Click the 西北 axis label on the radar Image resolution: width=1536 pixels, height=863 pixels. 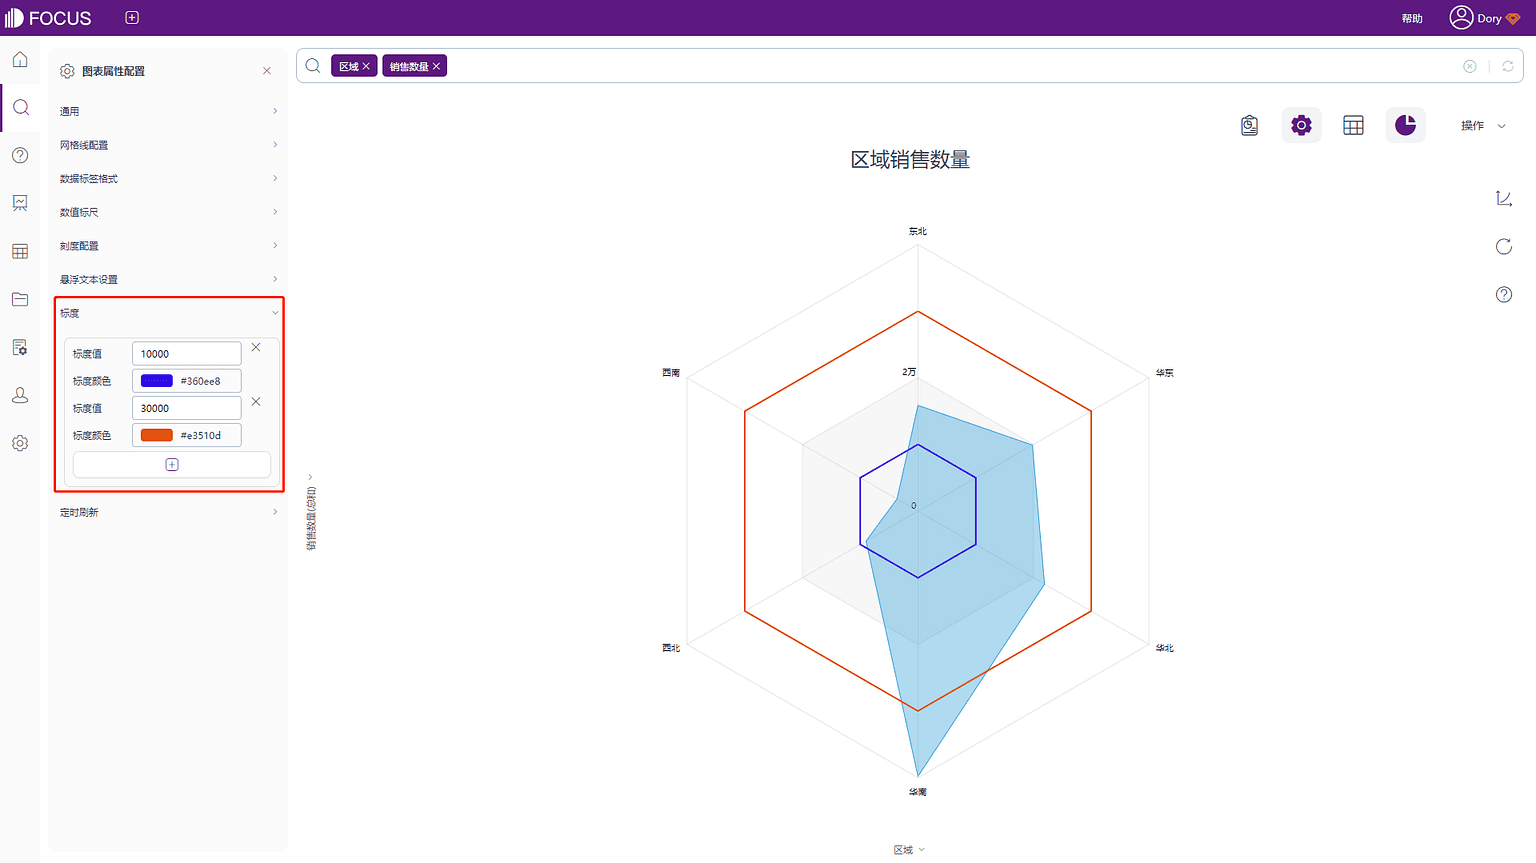[671, 648]
